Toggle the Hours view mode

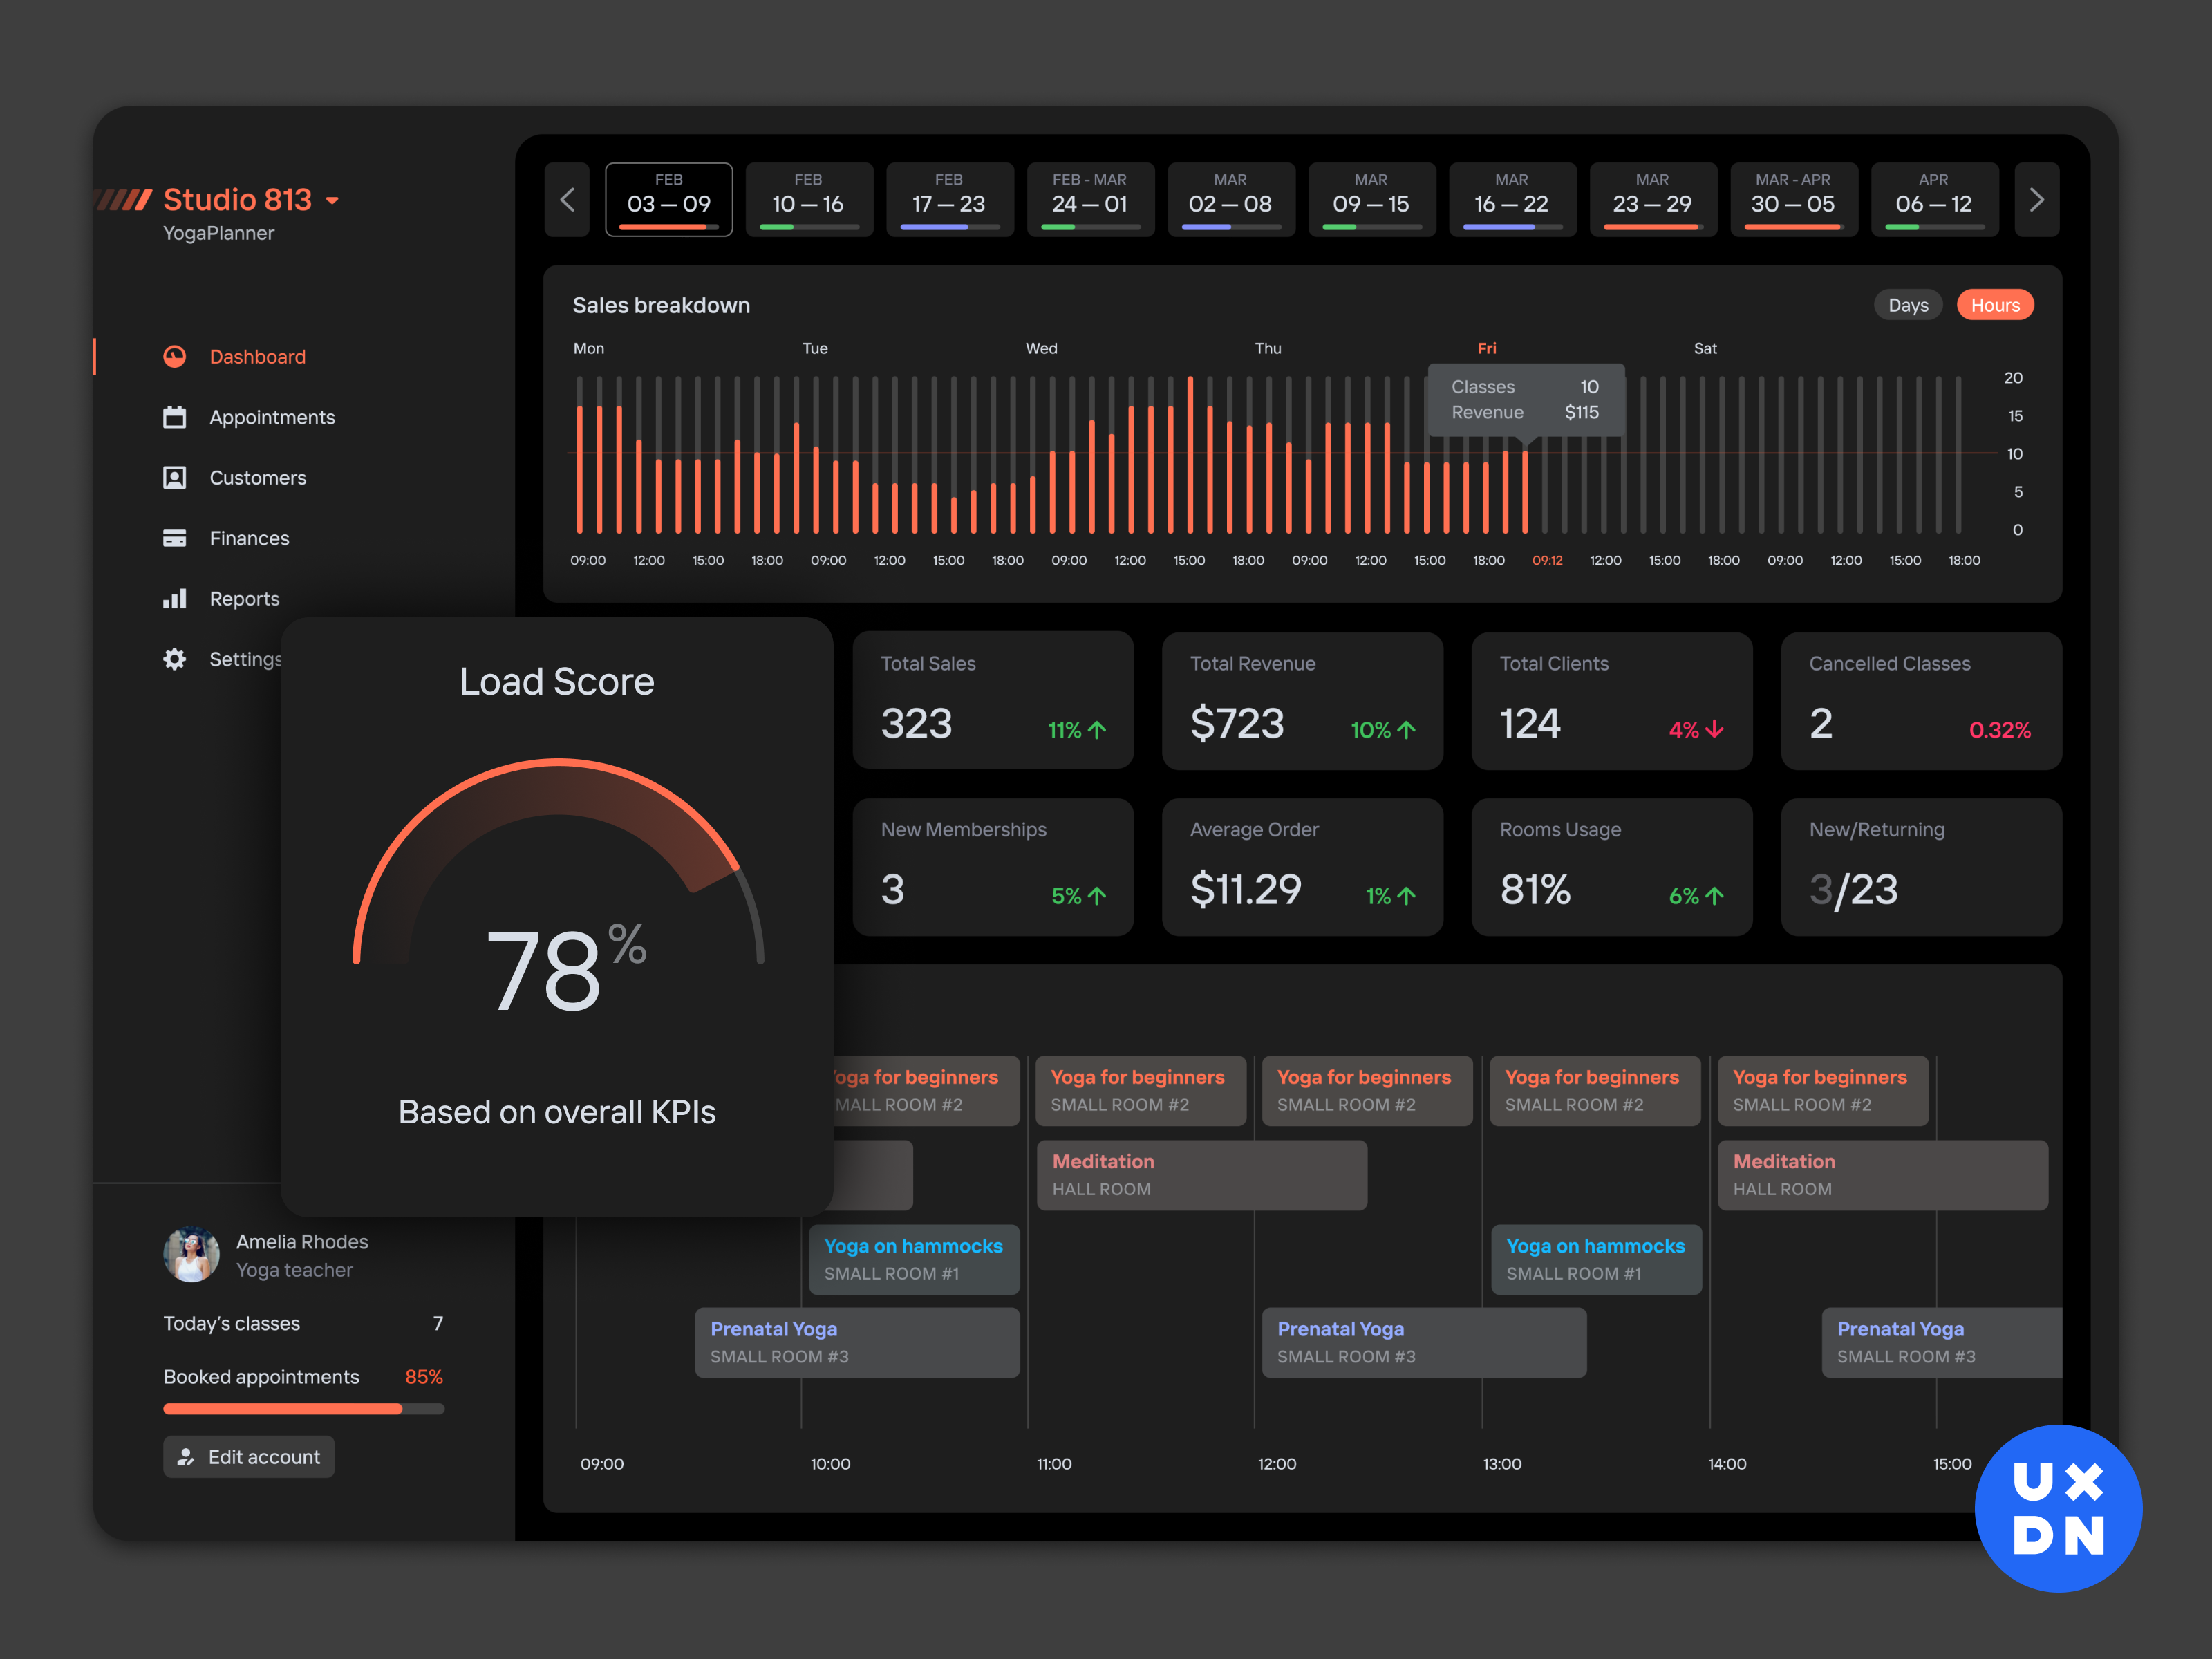point(1993,305)
